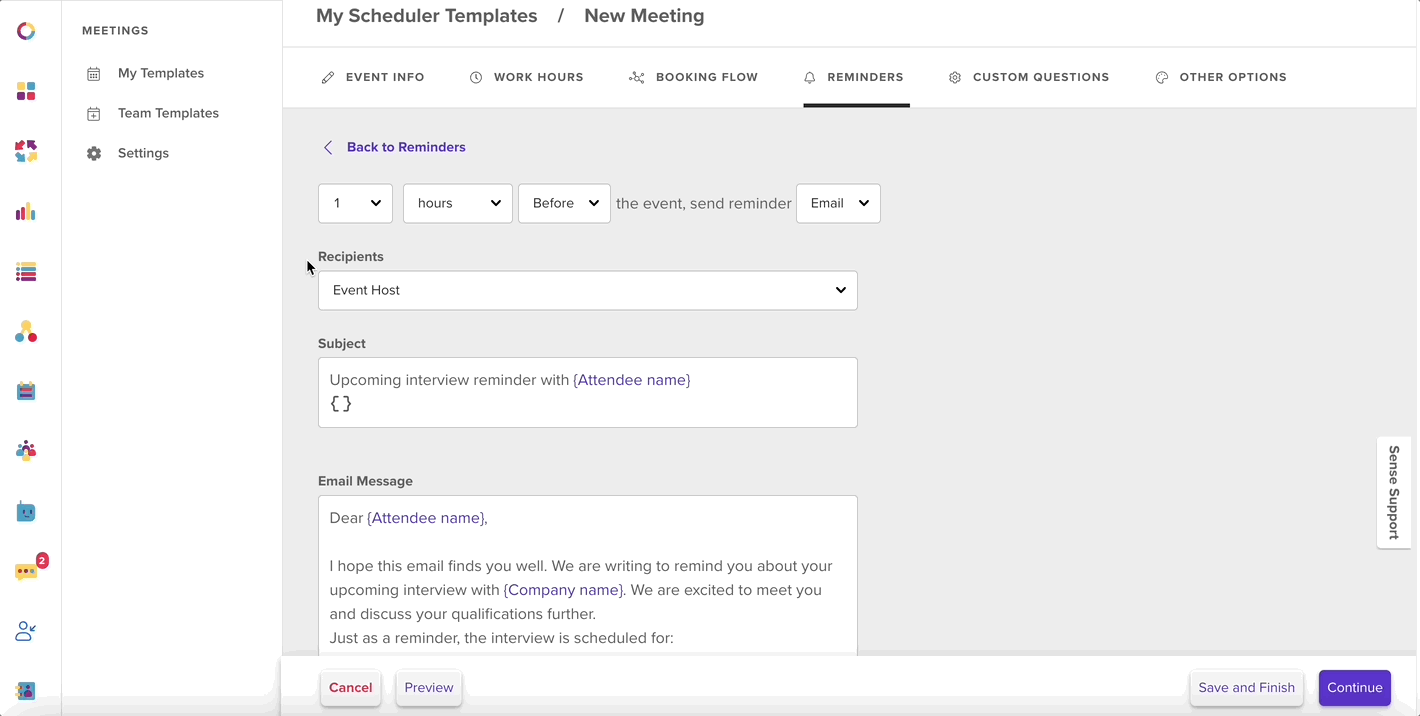Open the Email reminder type dropdown
This screenshot has width=1420, height=716.
click(838, 203)
